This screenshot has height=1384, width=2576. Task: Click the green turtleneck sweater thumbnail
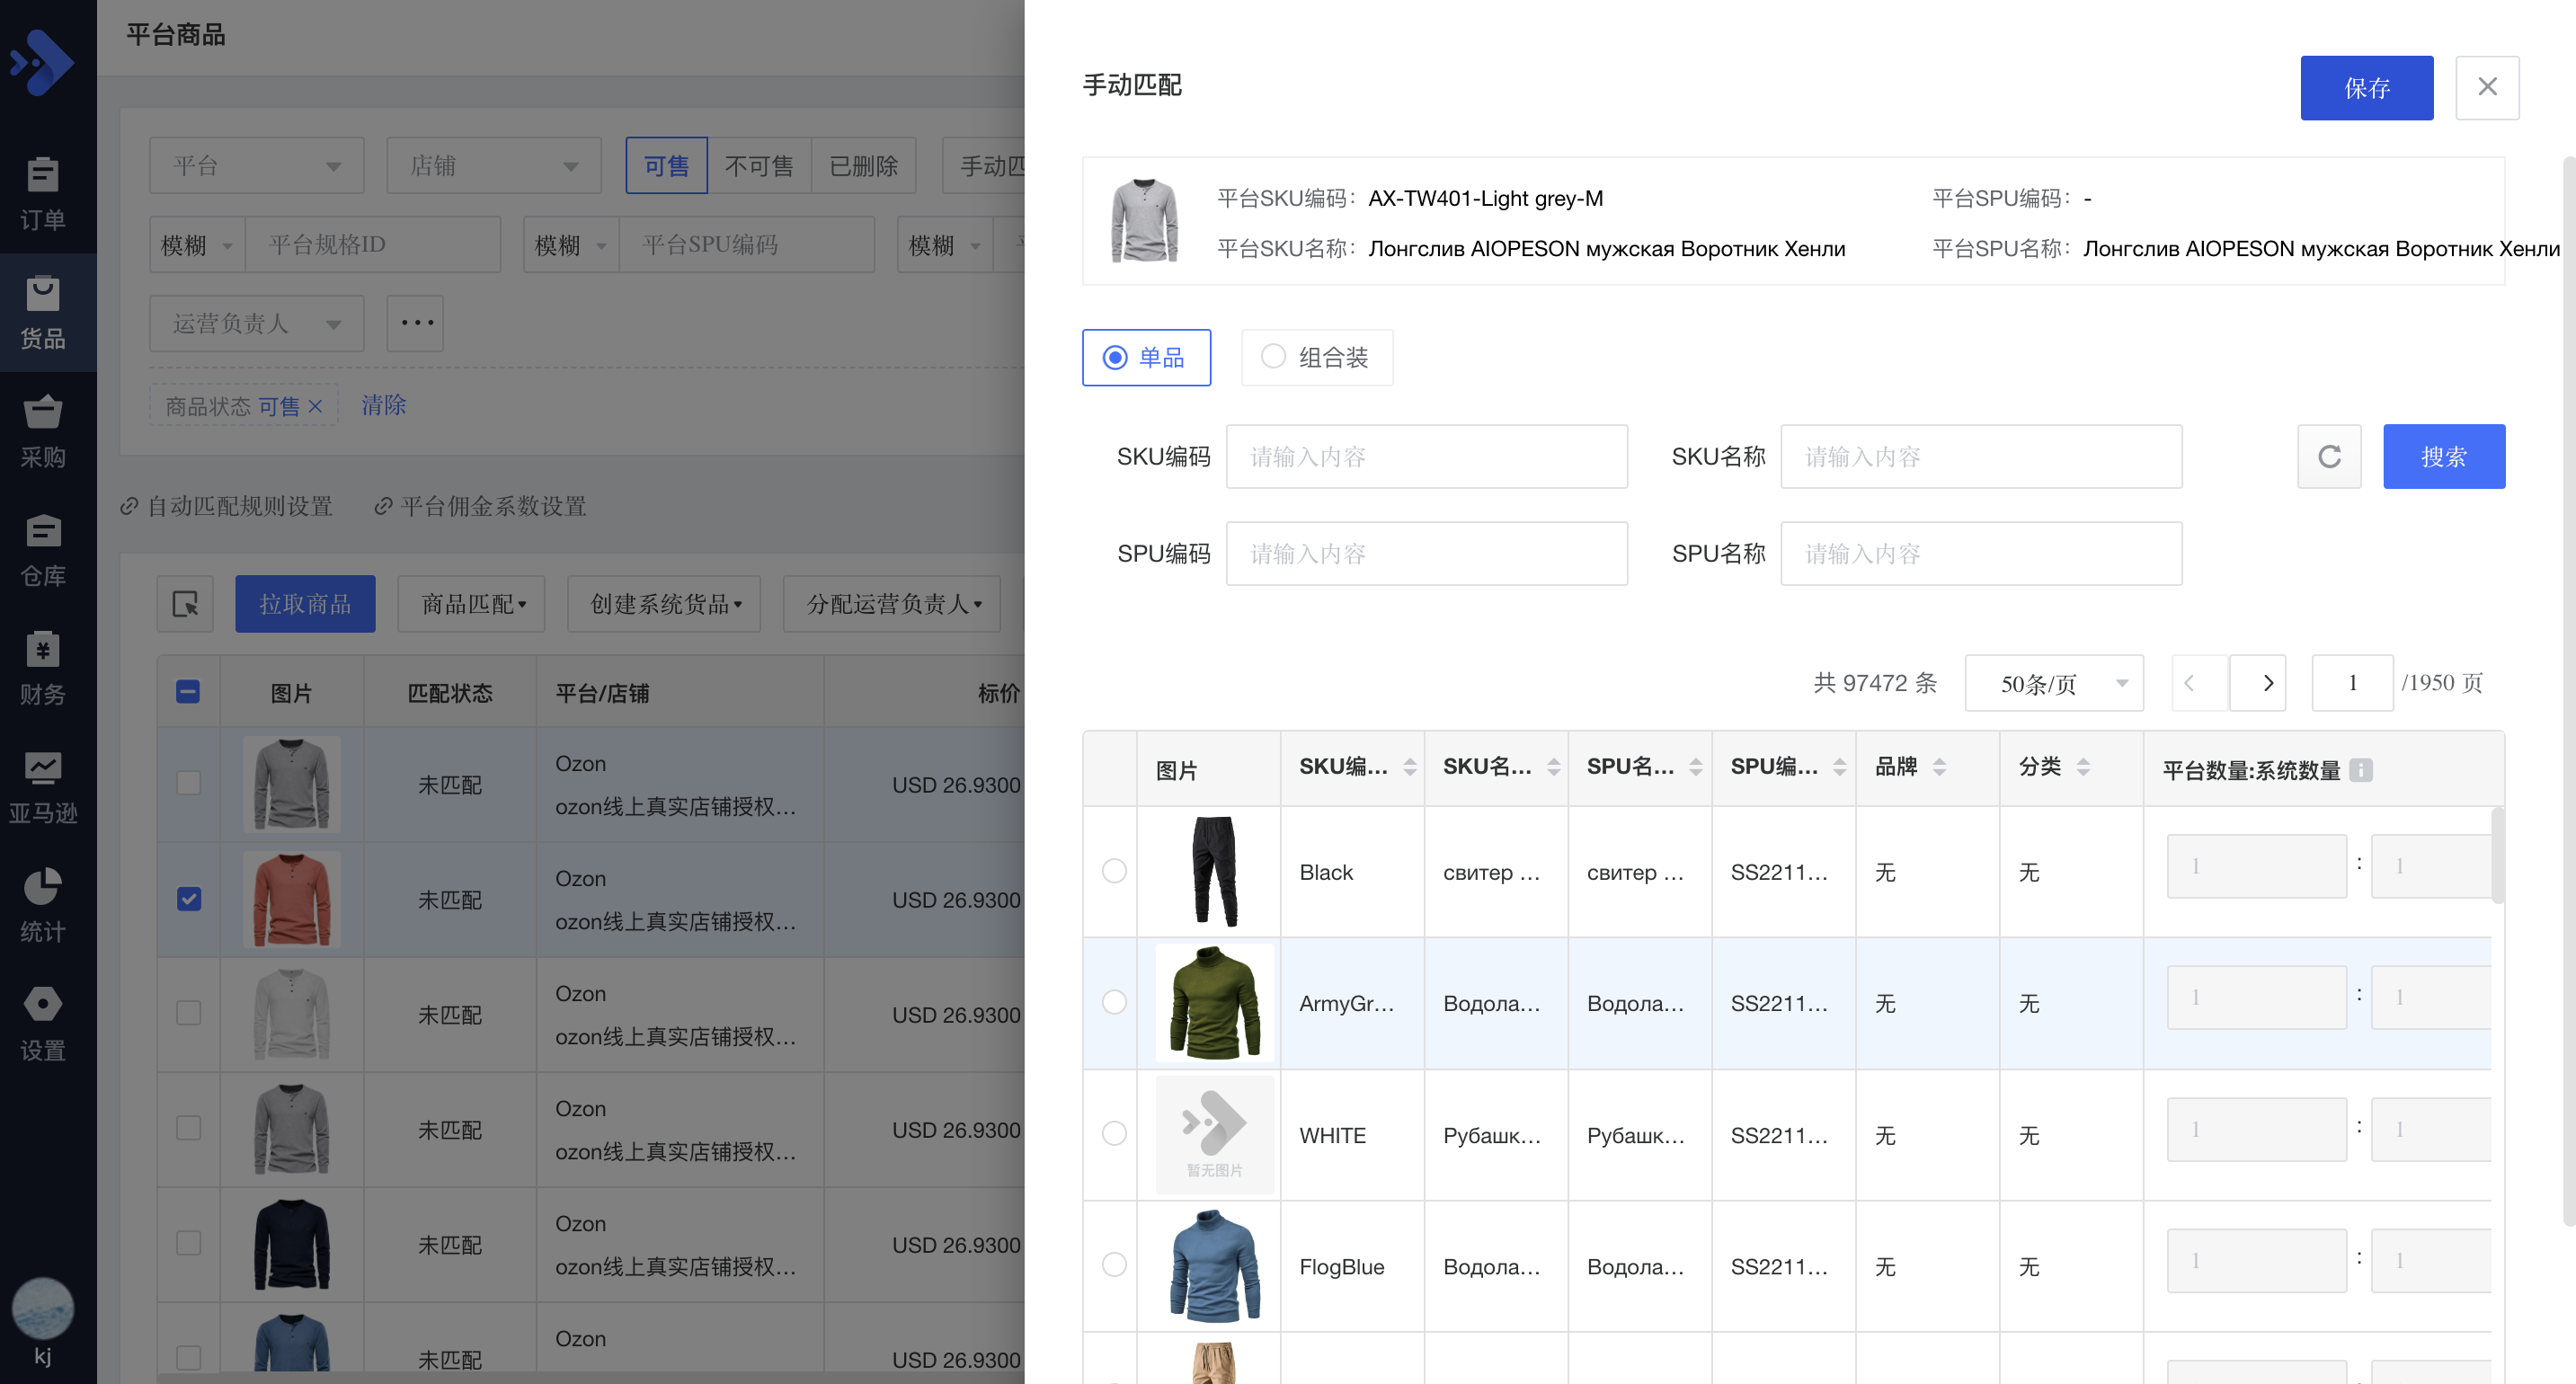point(1214,1002)
